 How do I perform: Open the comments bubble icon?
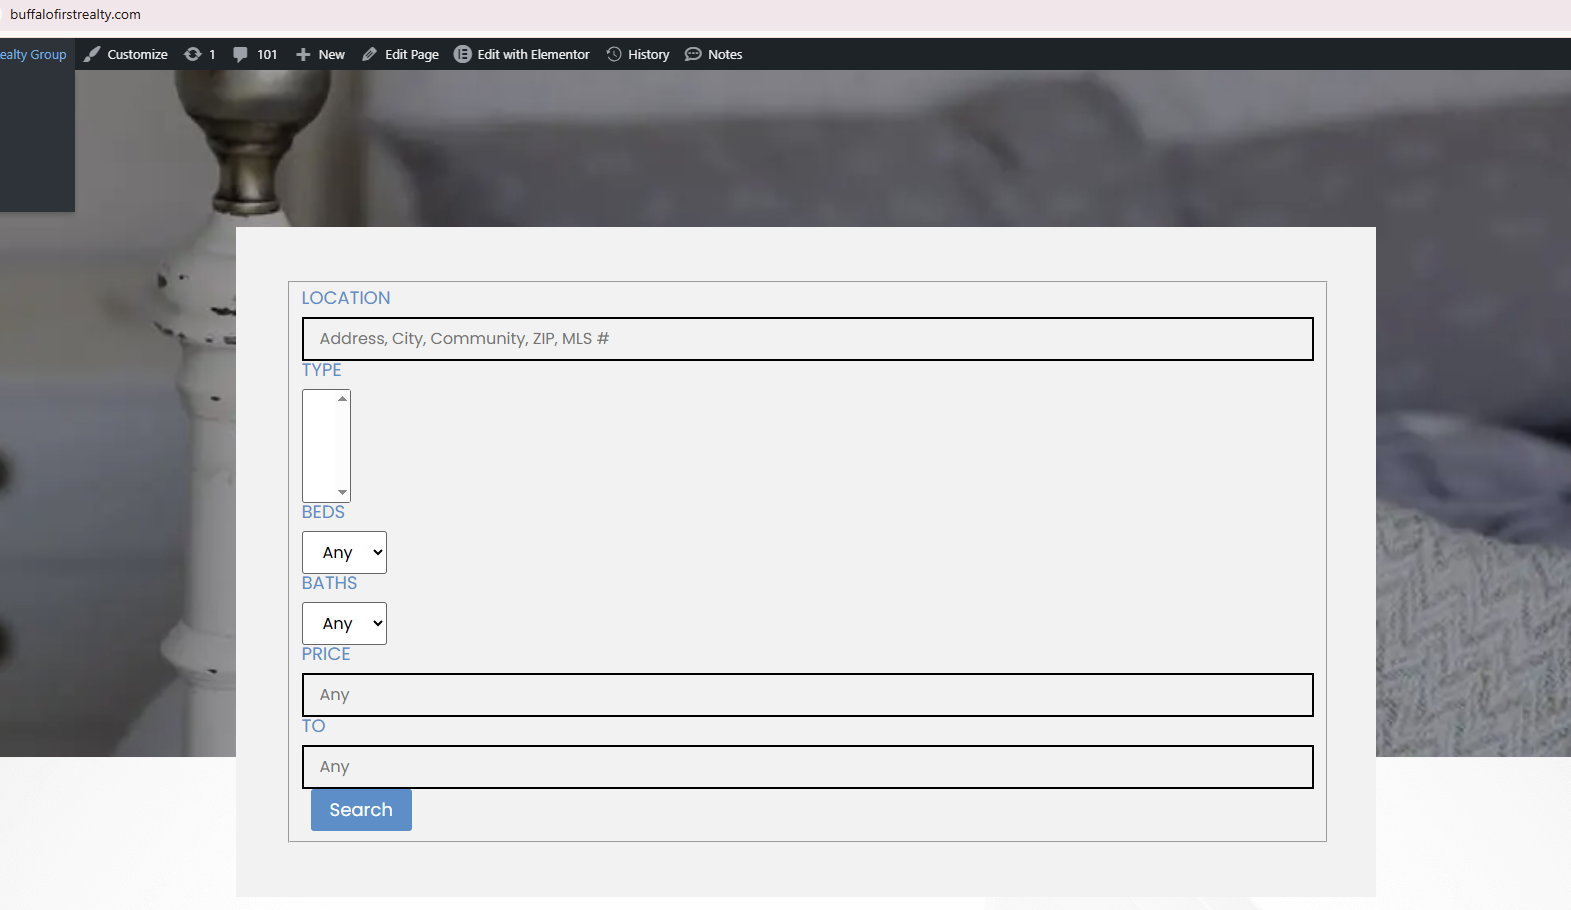point(240,54)
